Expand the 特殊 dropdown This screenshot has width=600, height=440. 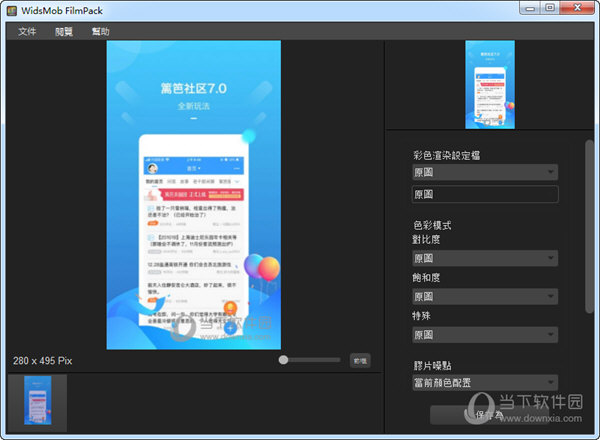point(485,335)
